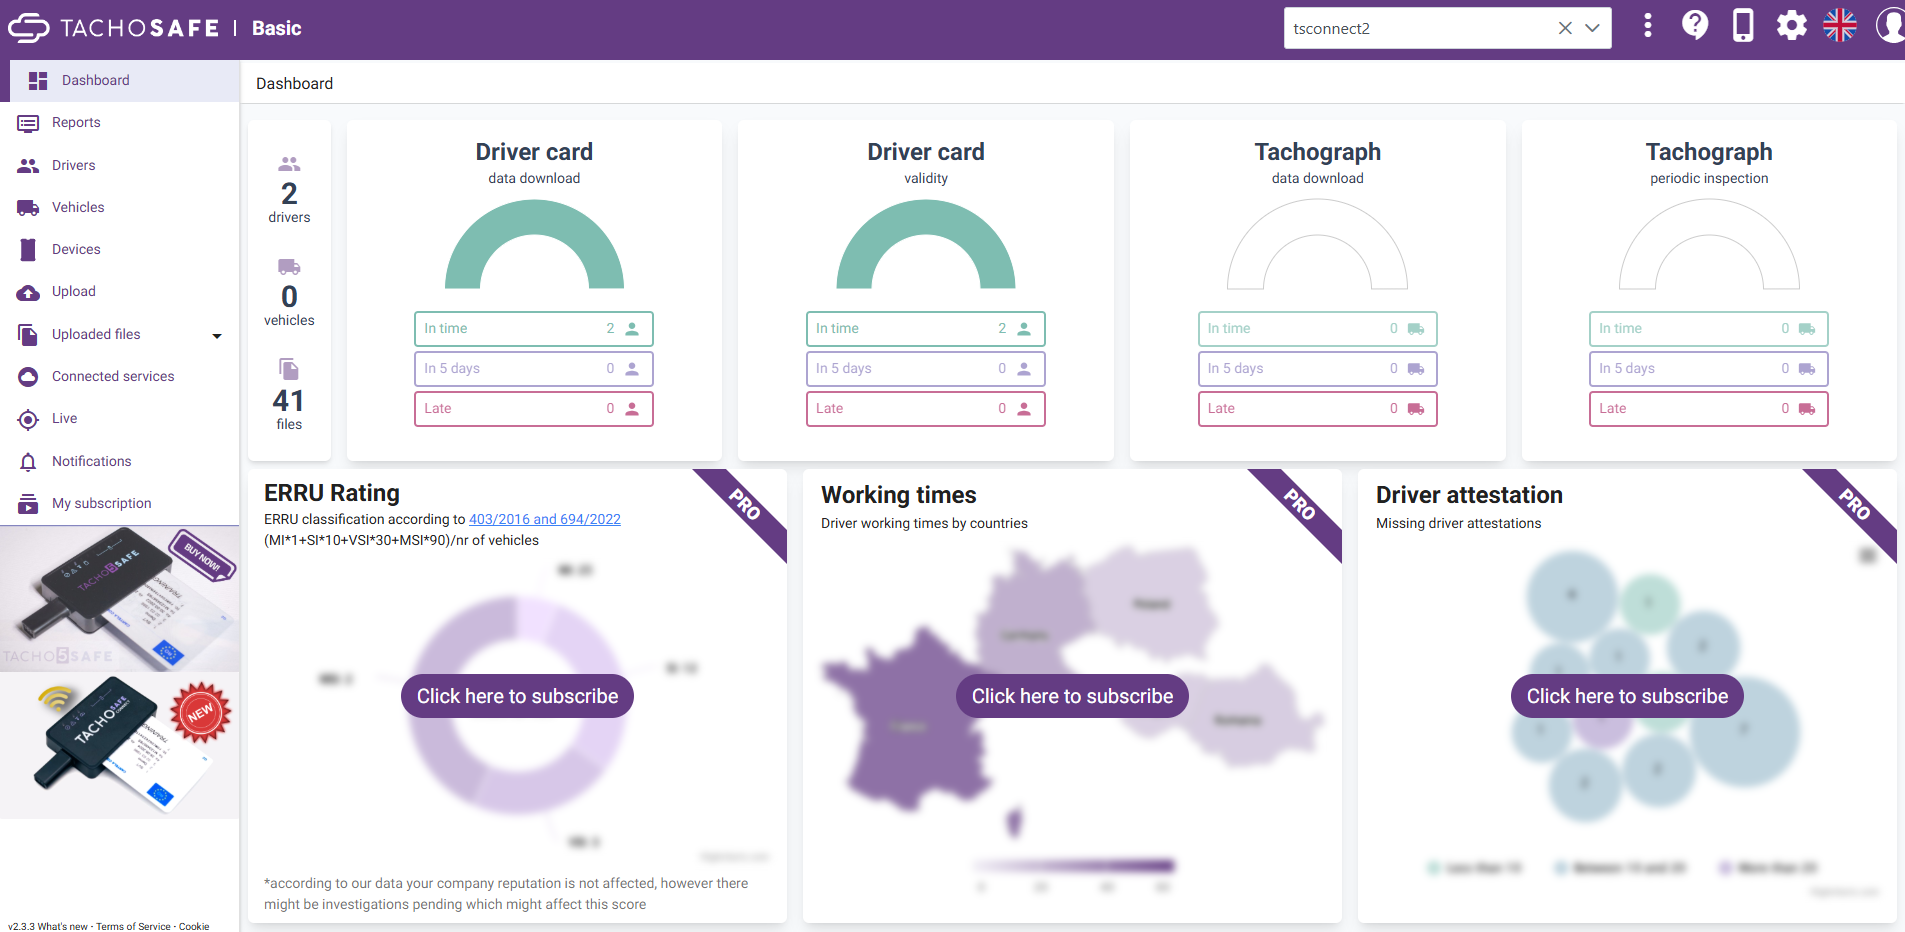
Task: Clear the tsconnect2 account selection
Action: [1565, 28]
